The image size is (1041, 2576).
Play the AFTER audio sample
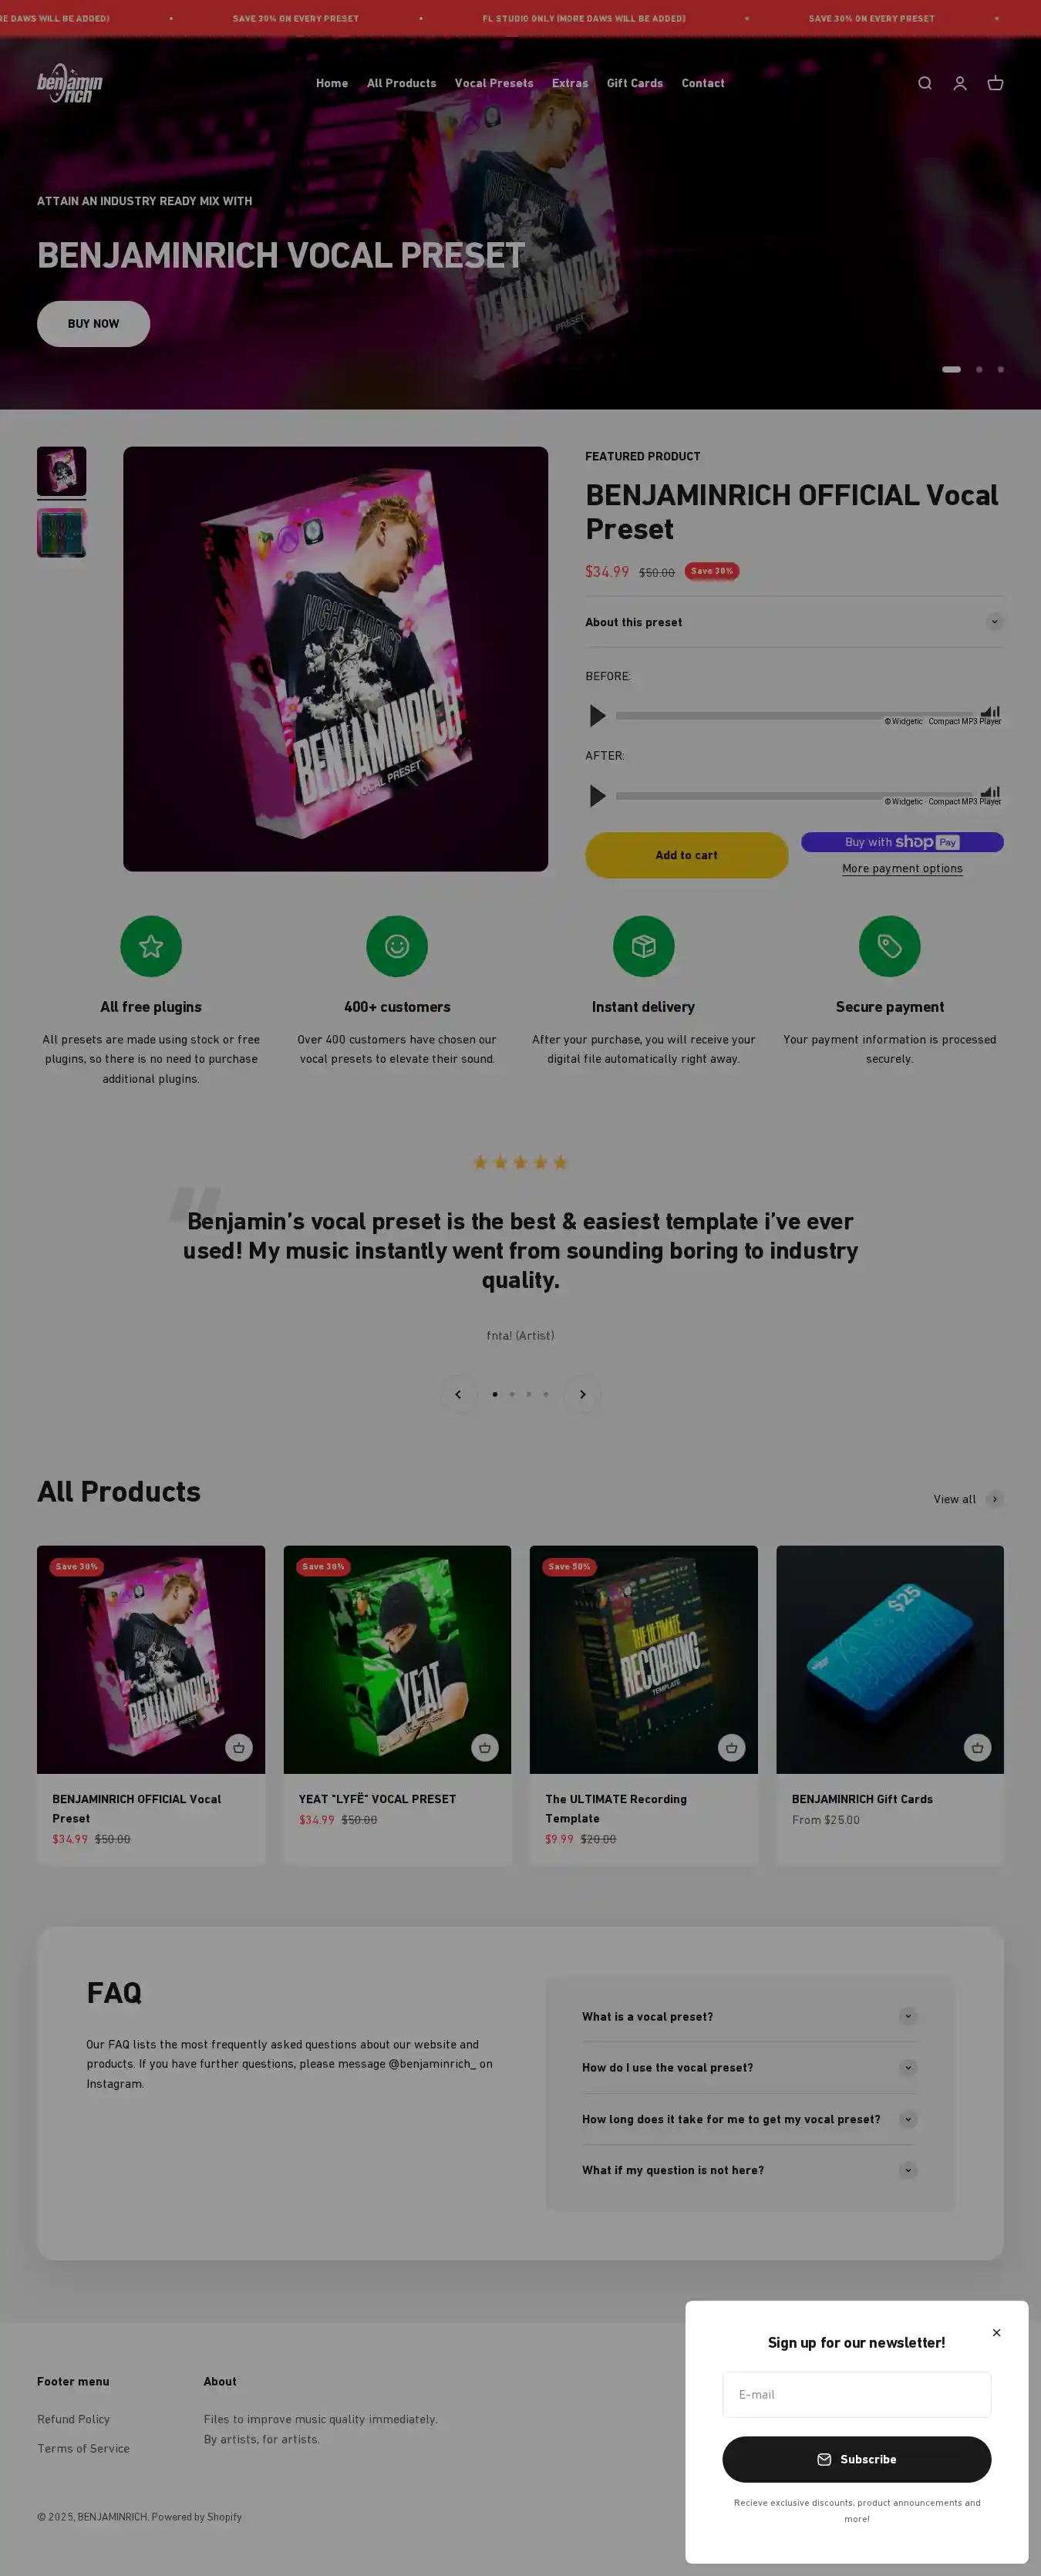click(598, 796)
